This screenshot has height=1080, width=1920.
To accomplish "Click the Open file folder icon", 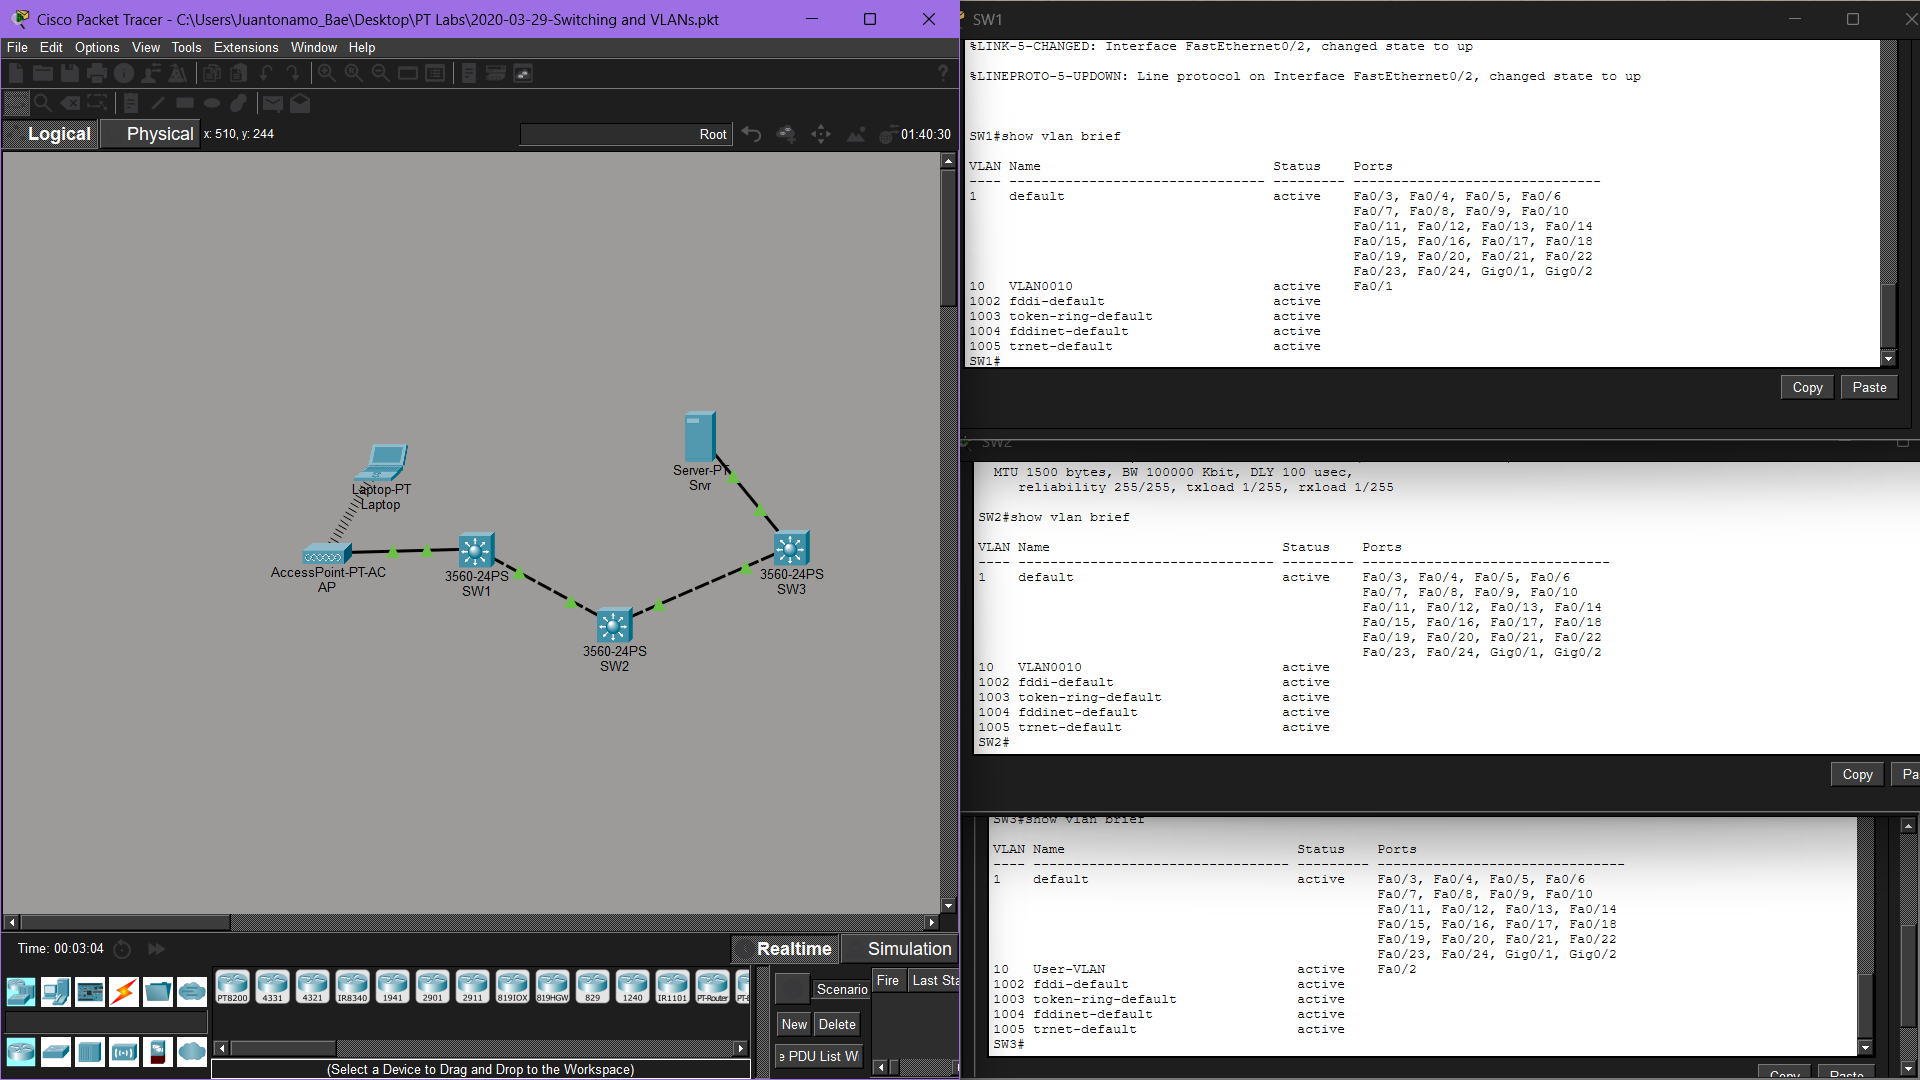I will pyautogui.click(x=43, y=73).
